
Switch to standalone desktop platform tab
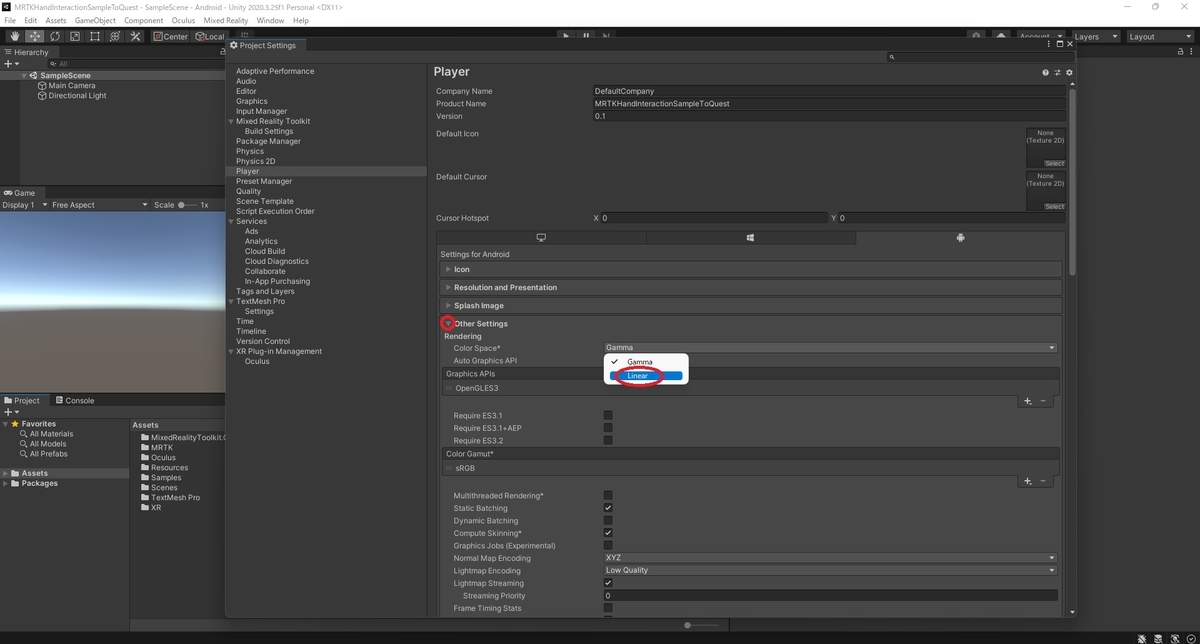[x=541, y=238]
